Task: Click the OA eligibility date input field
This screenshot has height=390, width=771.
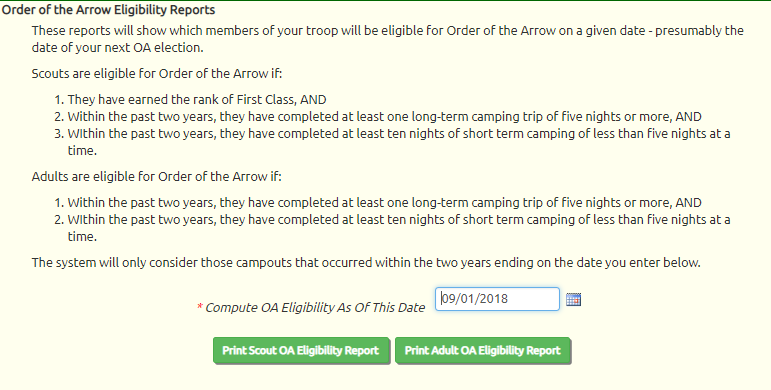Action: [497, 299]
